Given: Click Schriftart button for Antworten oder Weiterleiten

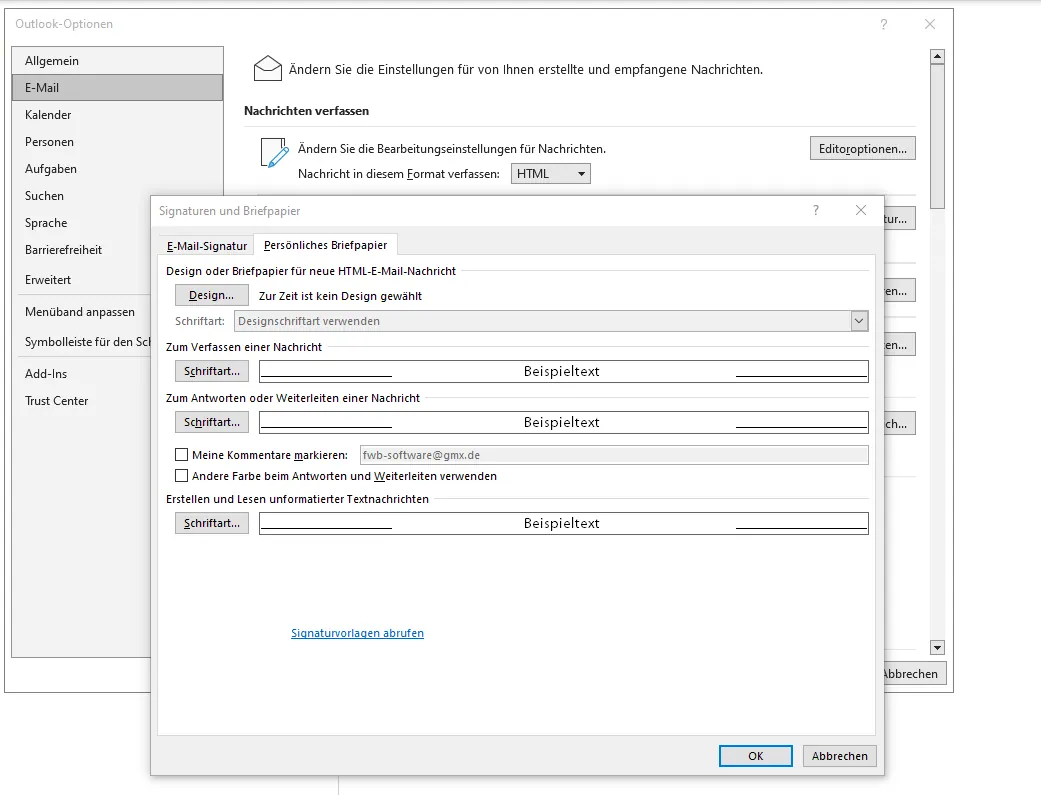Looking at the screenshot, I should (212, 422).
